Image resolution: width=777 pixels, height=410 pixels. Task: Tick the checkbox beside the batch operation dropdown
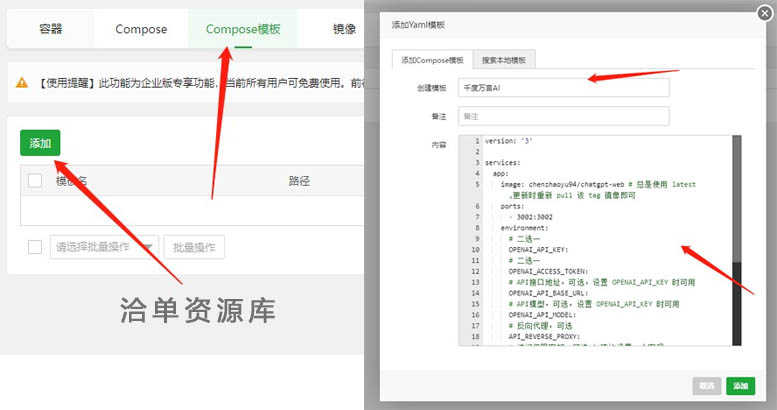[x=35, y=247]
